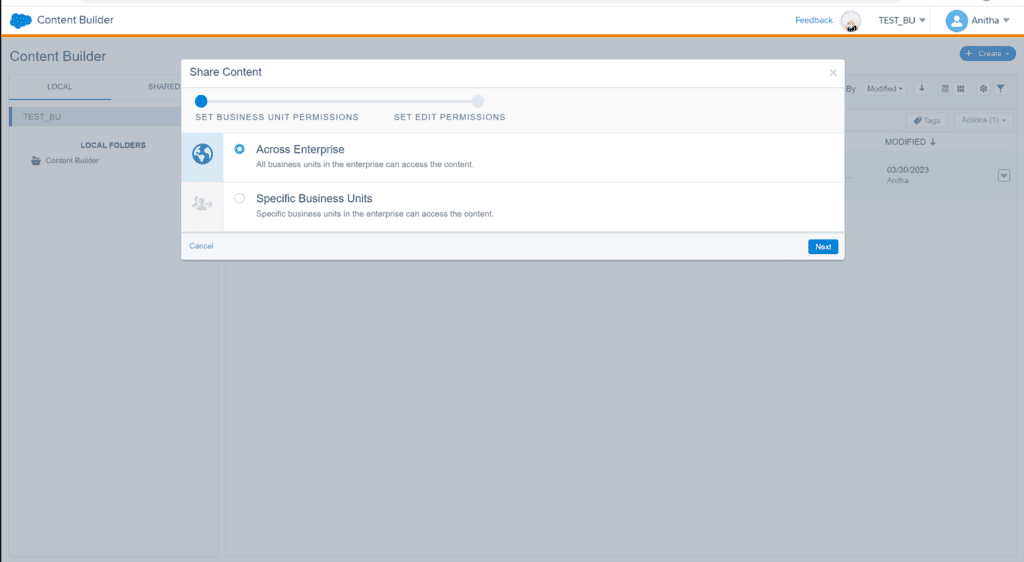This screenshot has width=1024, height=562.
Task: Click the Specific Business Units people icon
Action: coord(202,203)
